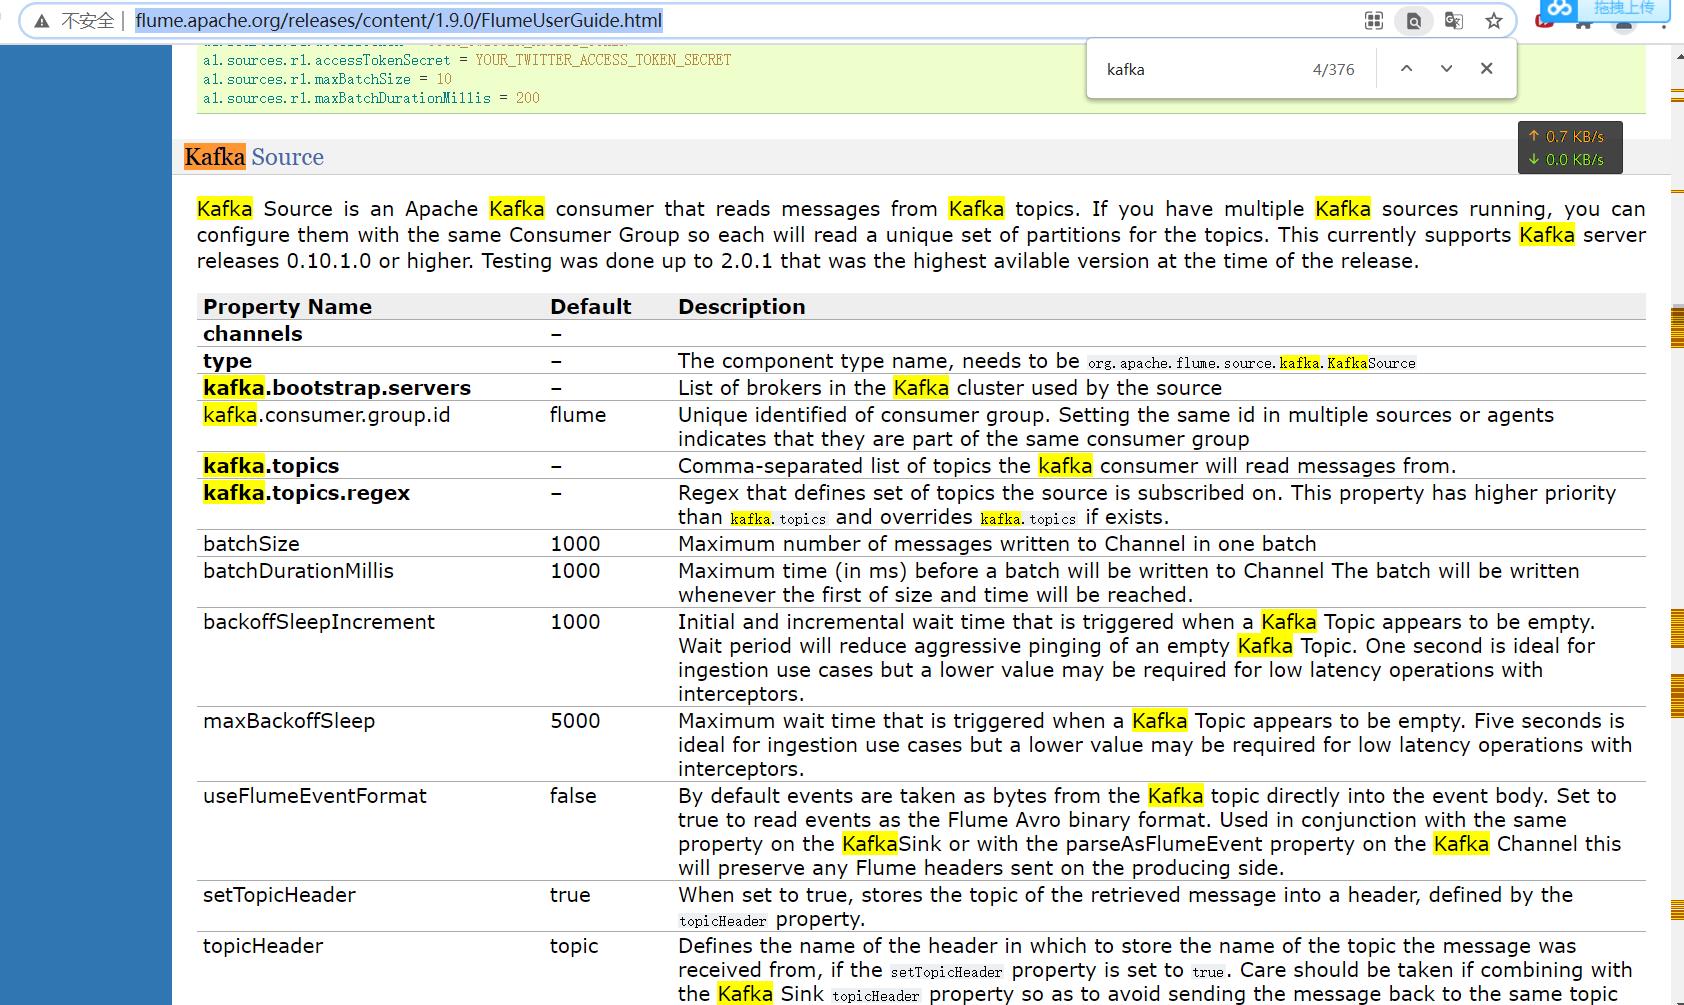This screenshot has width=1684, height=1005.
Task: Click default value false for useFlumeEventFormat
Action: [573, 796]
